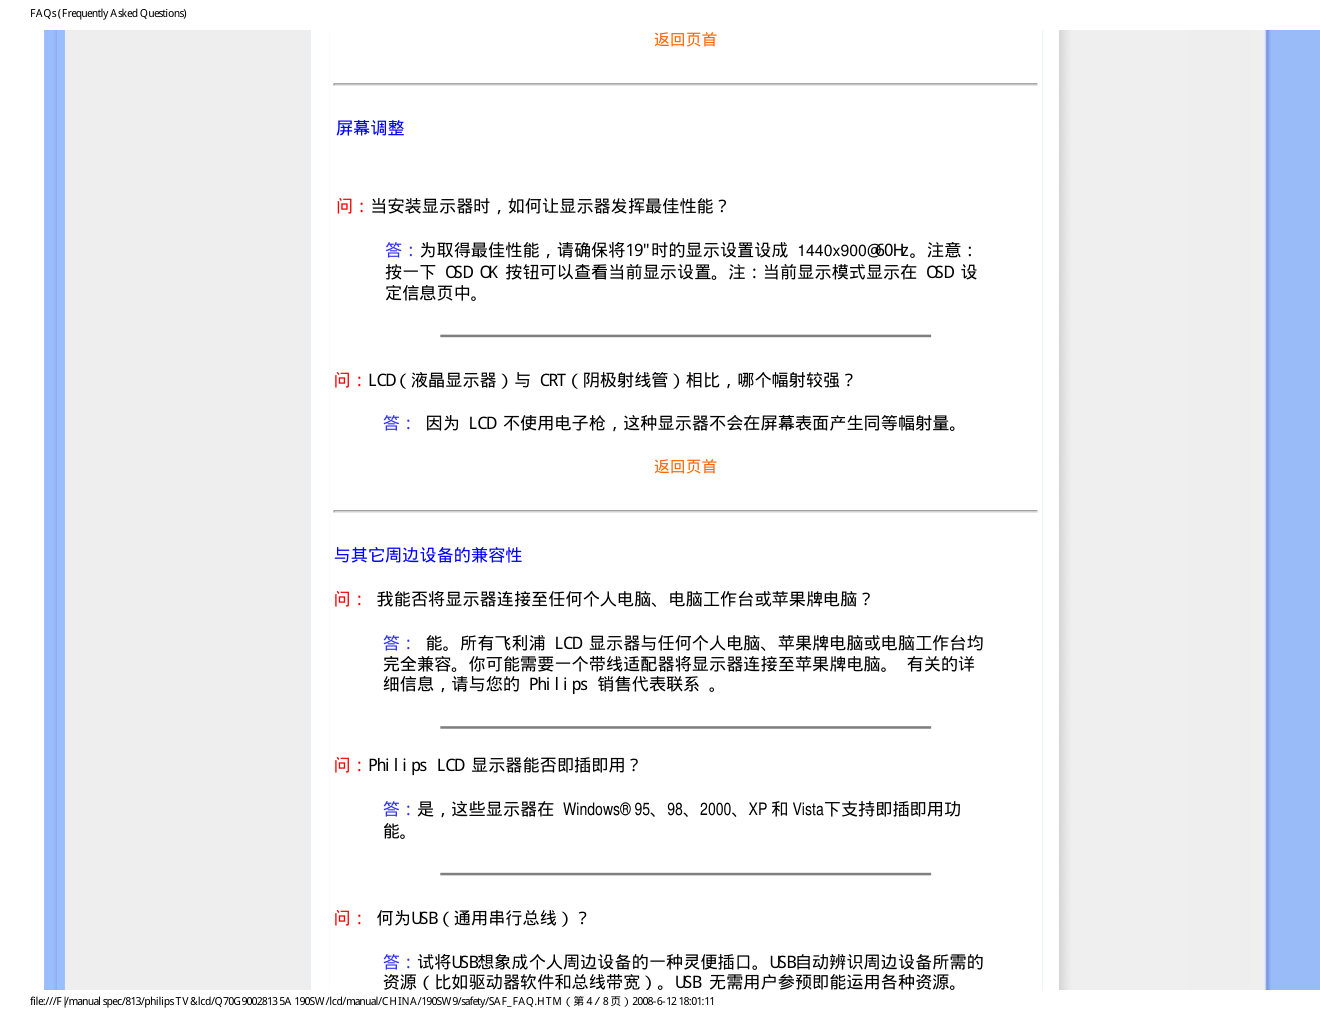1320x1020 pixels.
Task: Click the red 问 label before the USB question
Action: 343,918
